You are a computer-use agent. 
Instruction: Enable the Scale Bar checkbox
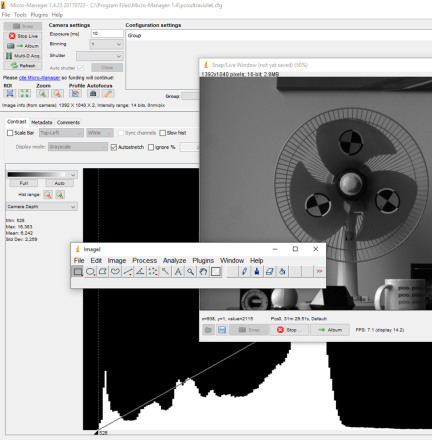coord(10,133)
